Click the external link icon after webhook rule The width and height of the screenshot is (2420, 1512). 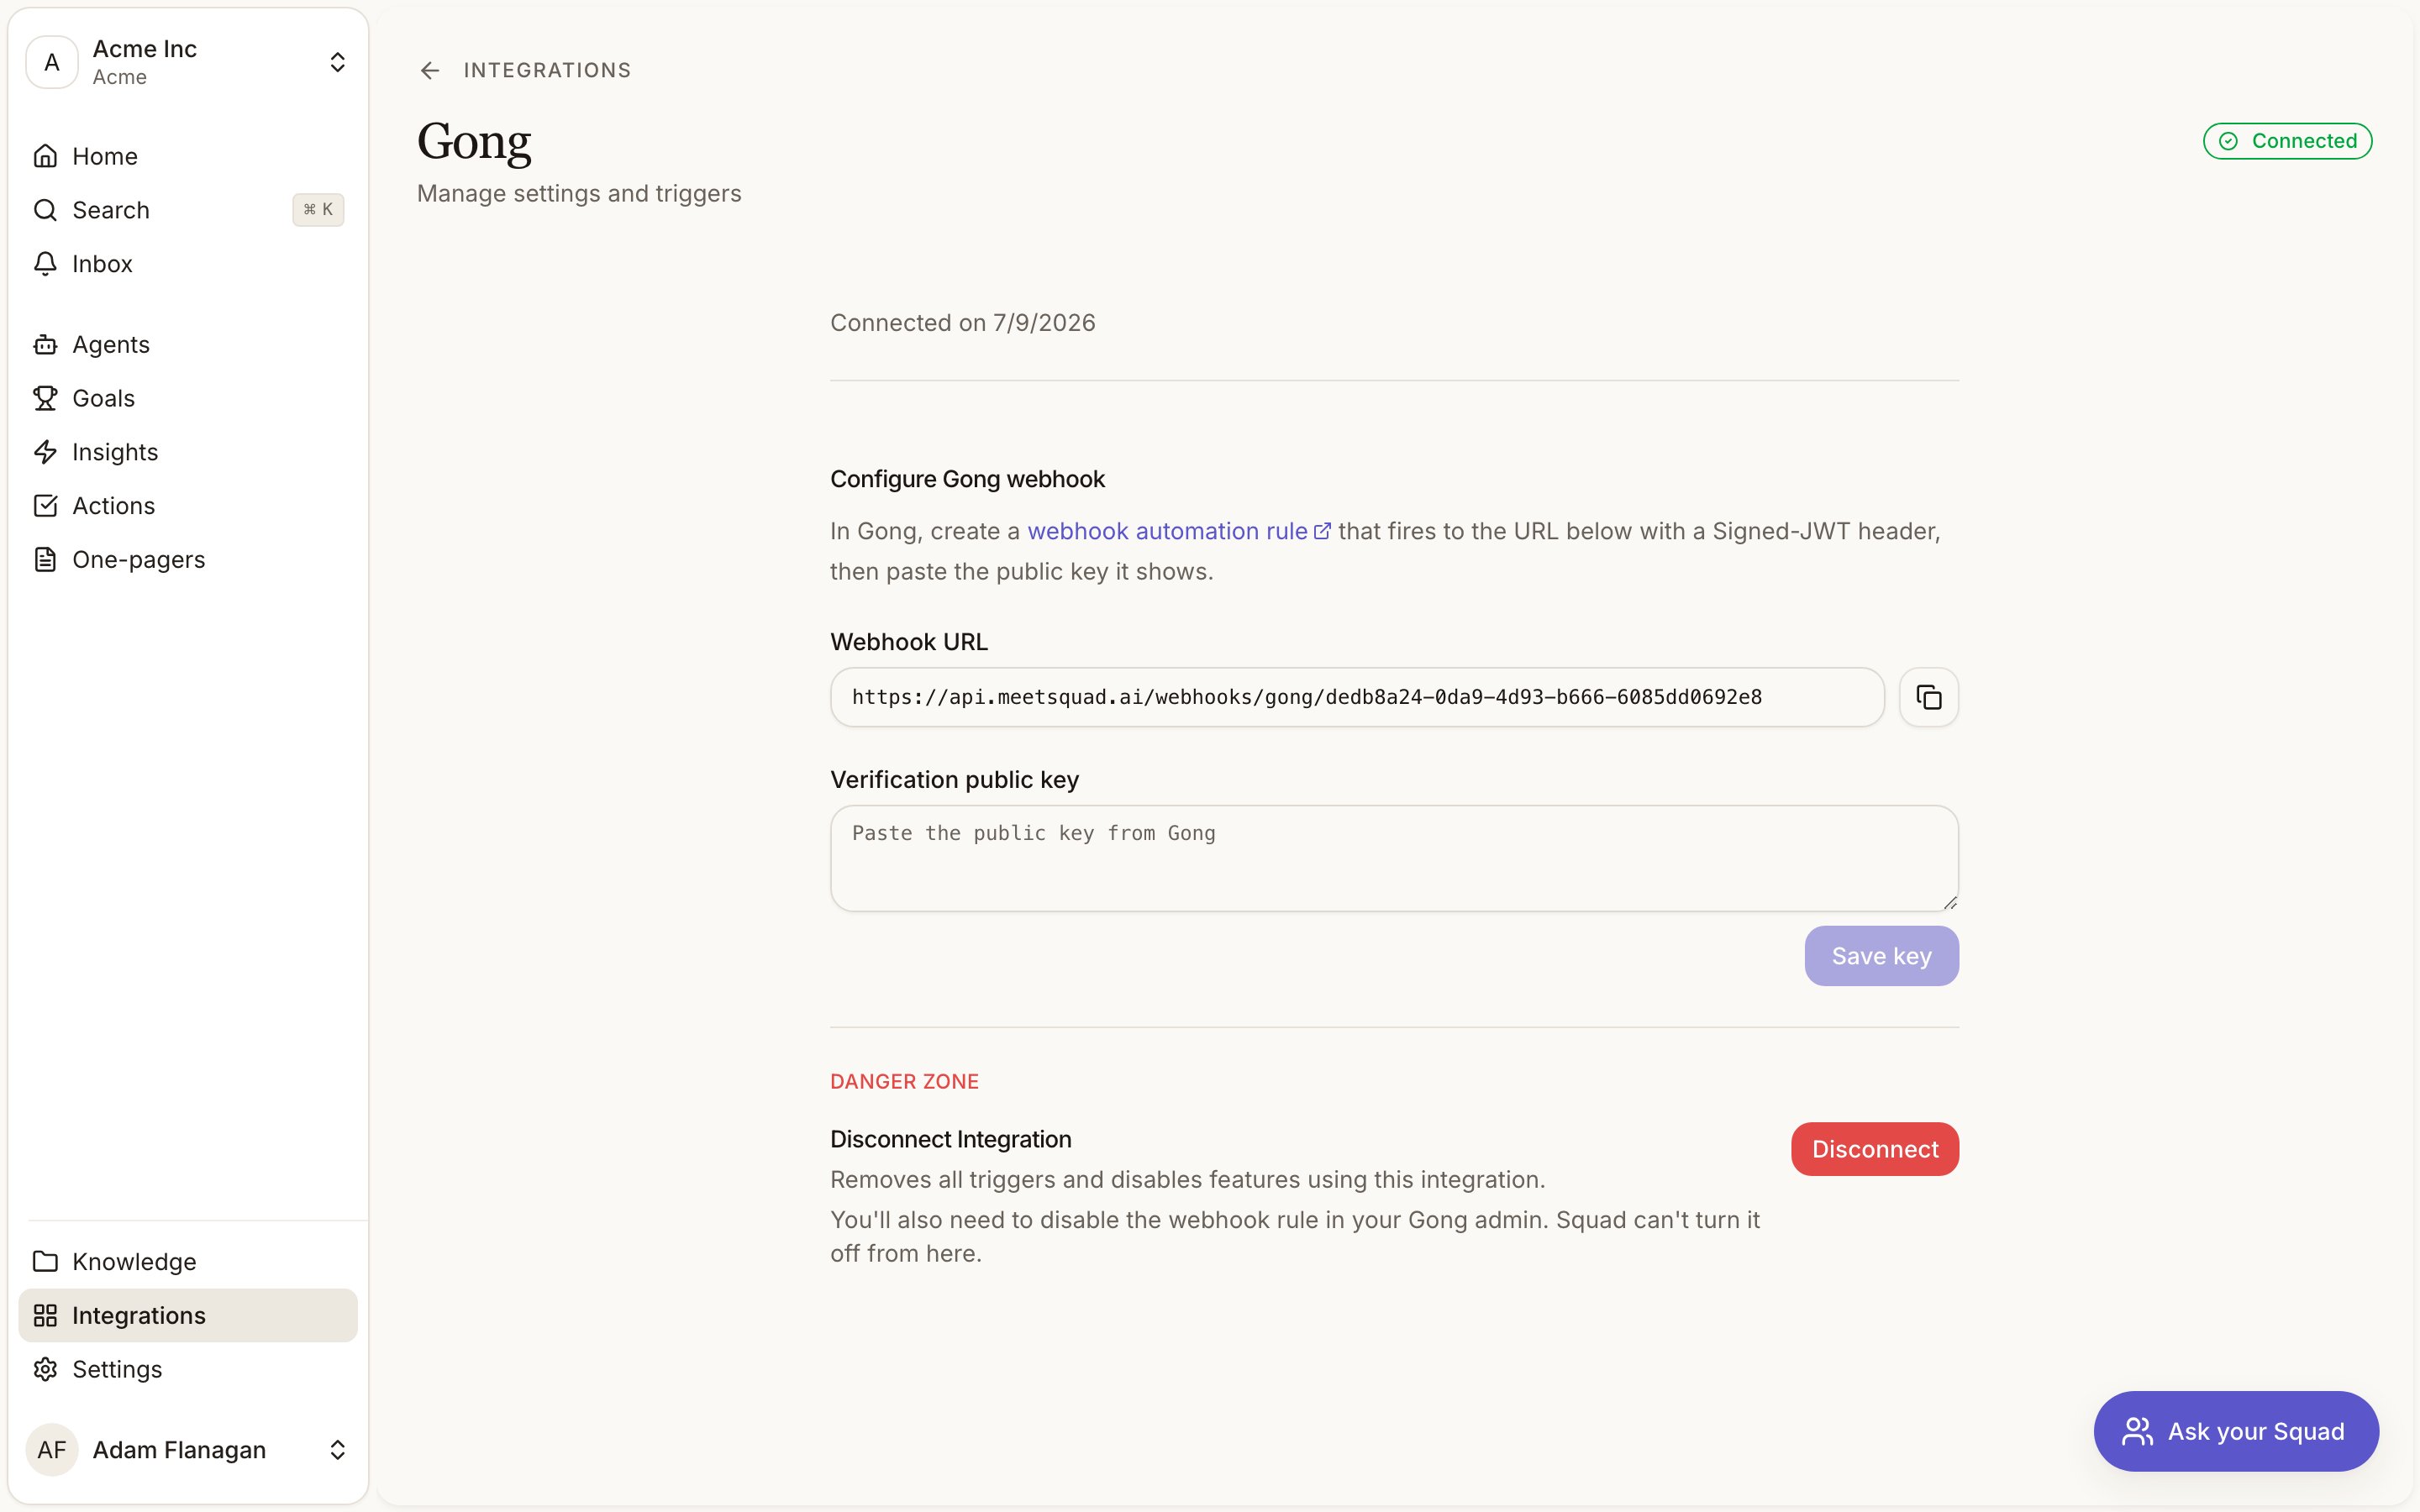pyautogui.click(x=1322, y=531)
